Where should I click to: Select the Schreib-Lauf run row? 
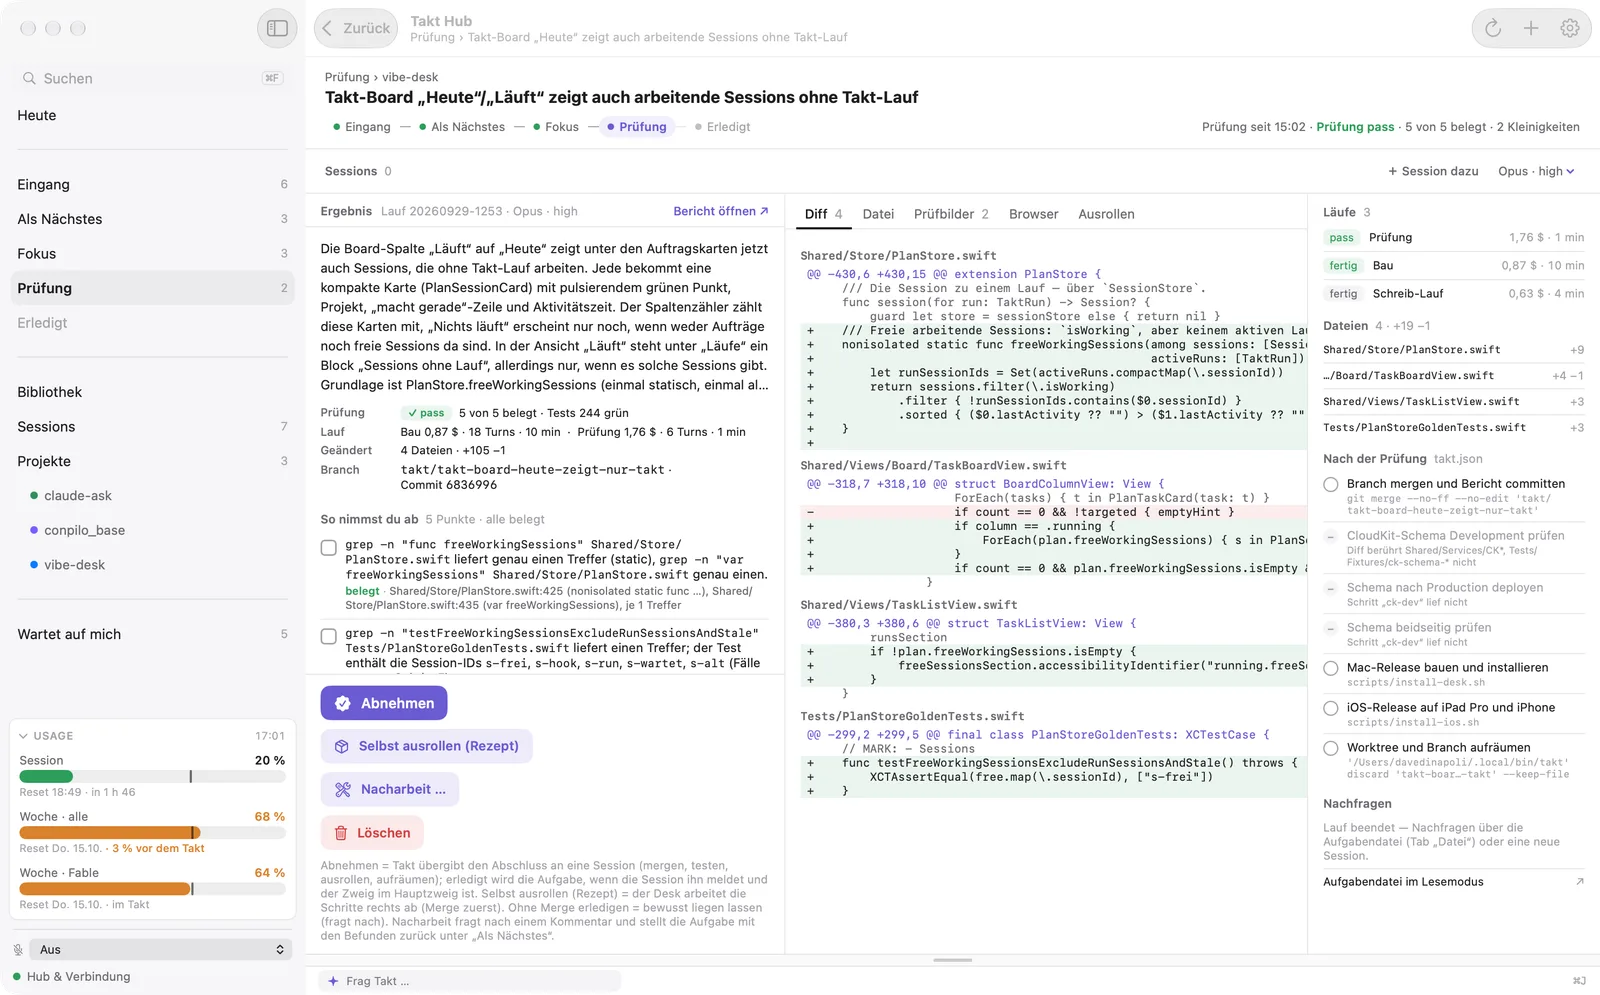click(1453, 294)
